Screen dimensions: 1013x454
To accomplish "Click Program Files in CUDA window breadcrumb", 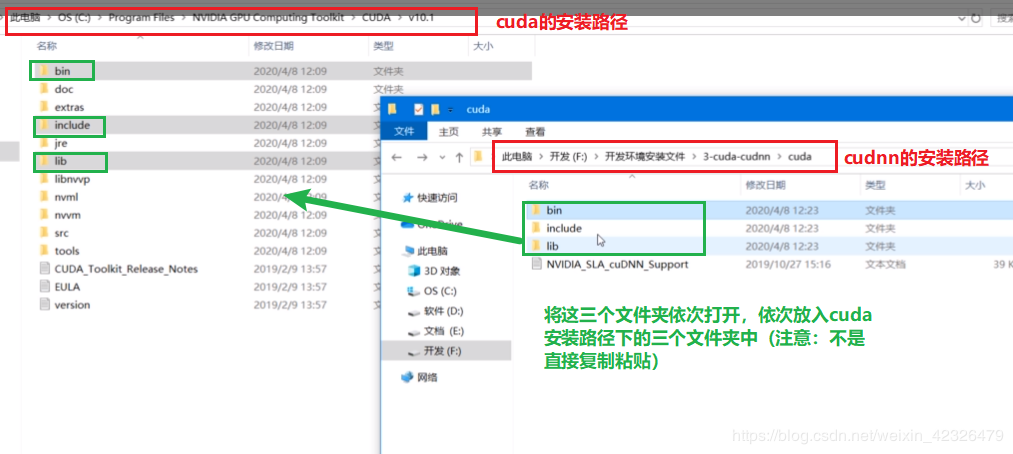I will click(141, 17).
